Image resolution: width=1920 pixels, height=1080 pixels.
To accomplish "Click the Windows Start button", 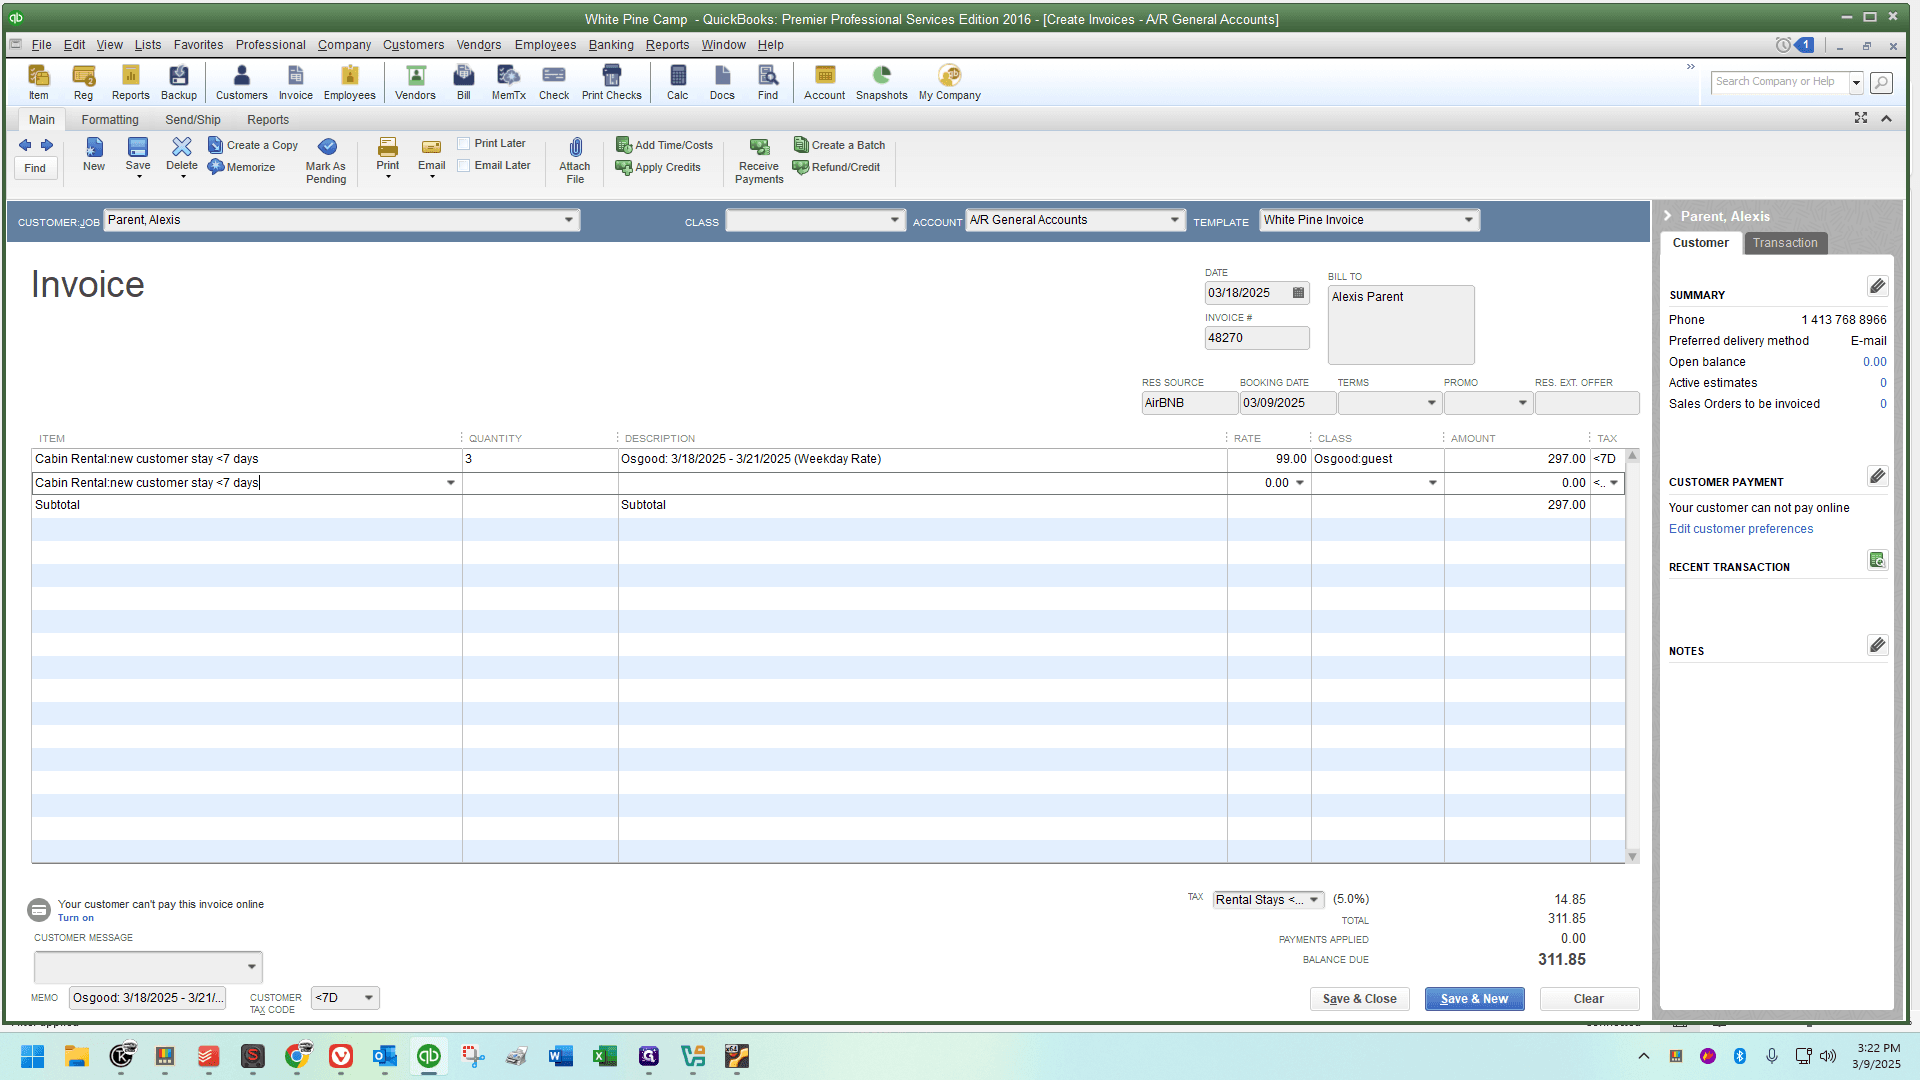I will point(32,1056).
